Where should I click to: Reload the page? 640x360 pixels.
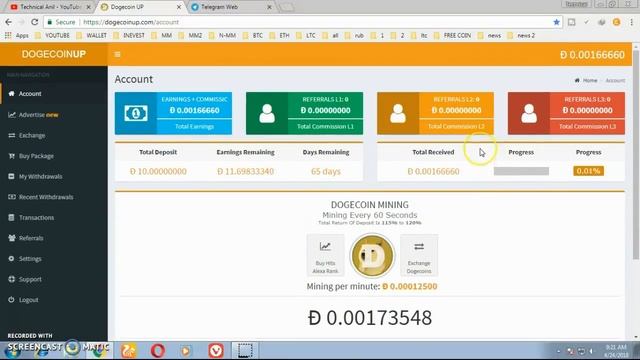click(35, 22)
